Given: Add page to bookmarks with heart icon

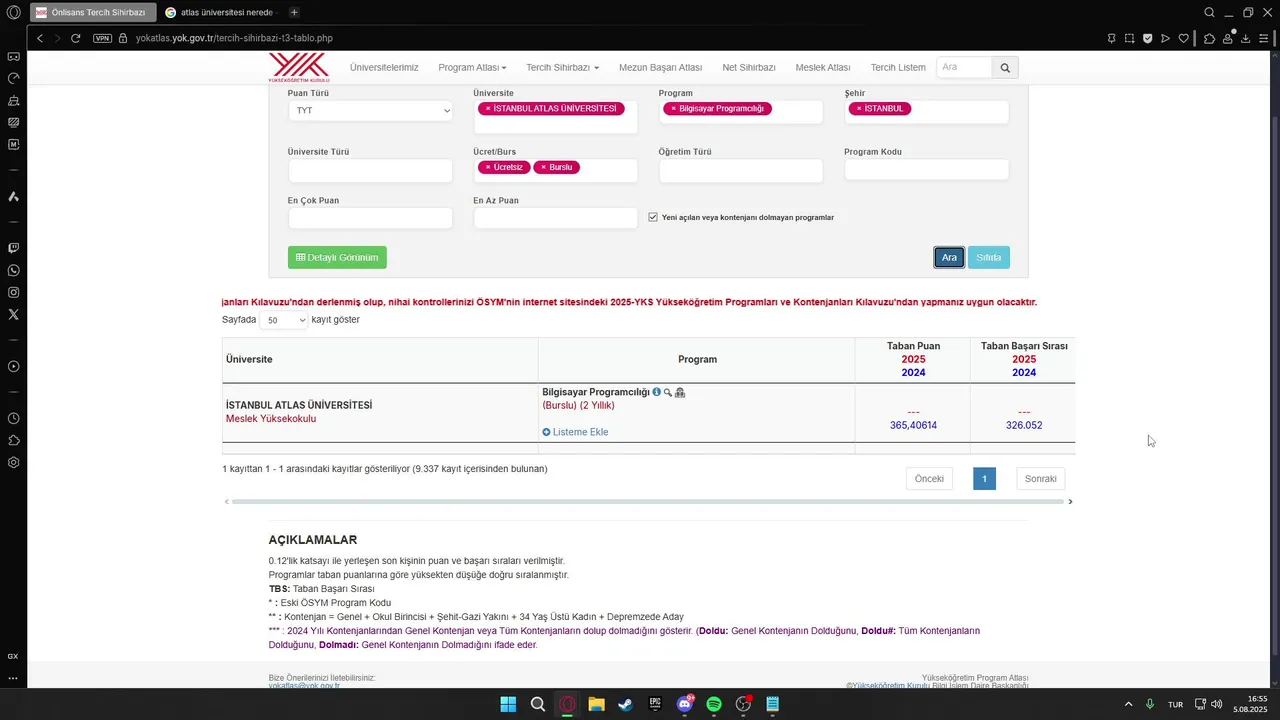Looking at the screenshot, I should pos(1183,38).
